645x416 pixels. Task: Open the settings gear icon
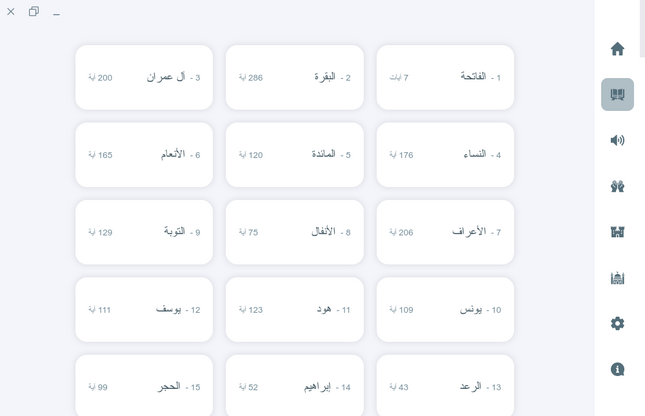(617, 324)
